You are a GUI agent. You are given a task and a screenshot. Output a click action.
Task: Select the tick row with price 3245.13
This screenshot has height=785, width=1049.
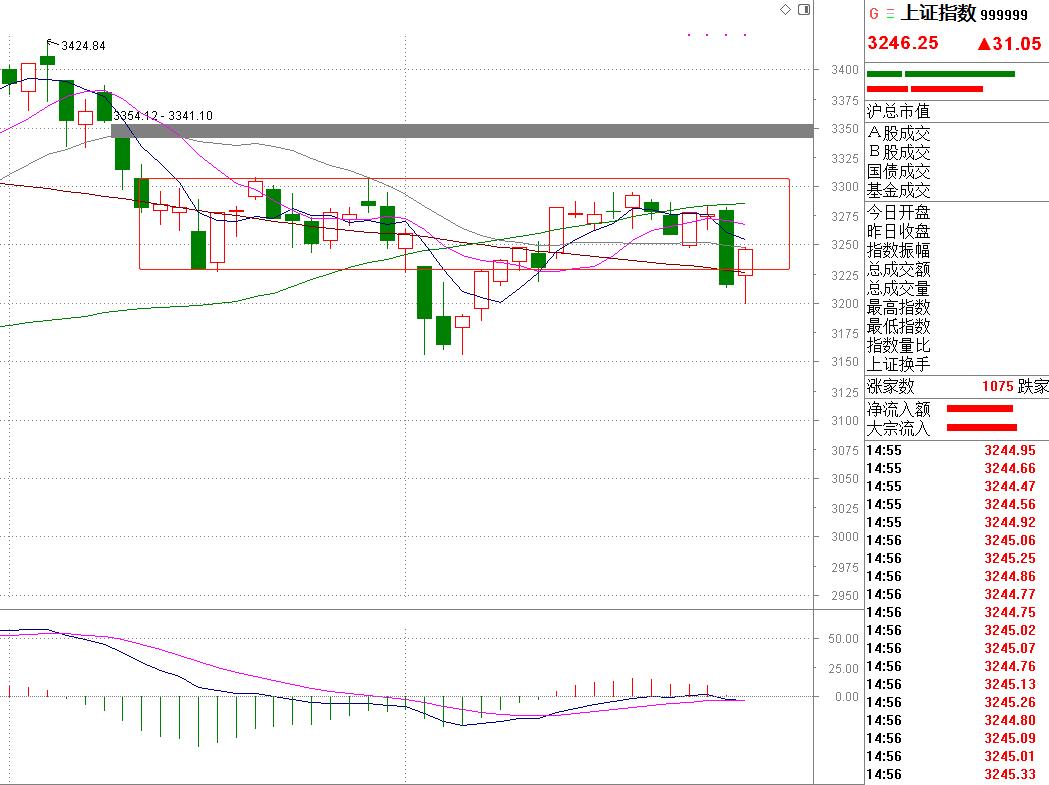957,684
